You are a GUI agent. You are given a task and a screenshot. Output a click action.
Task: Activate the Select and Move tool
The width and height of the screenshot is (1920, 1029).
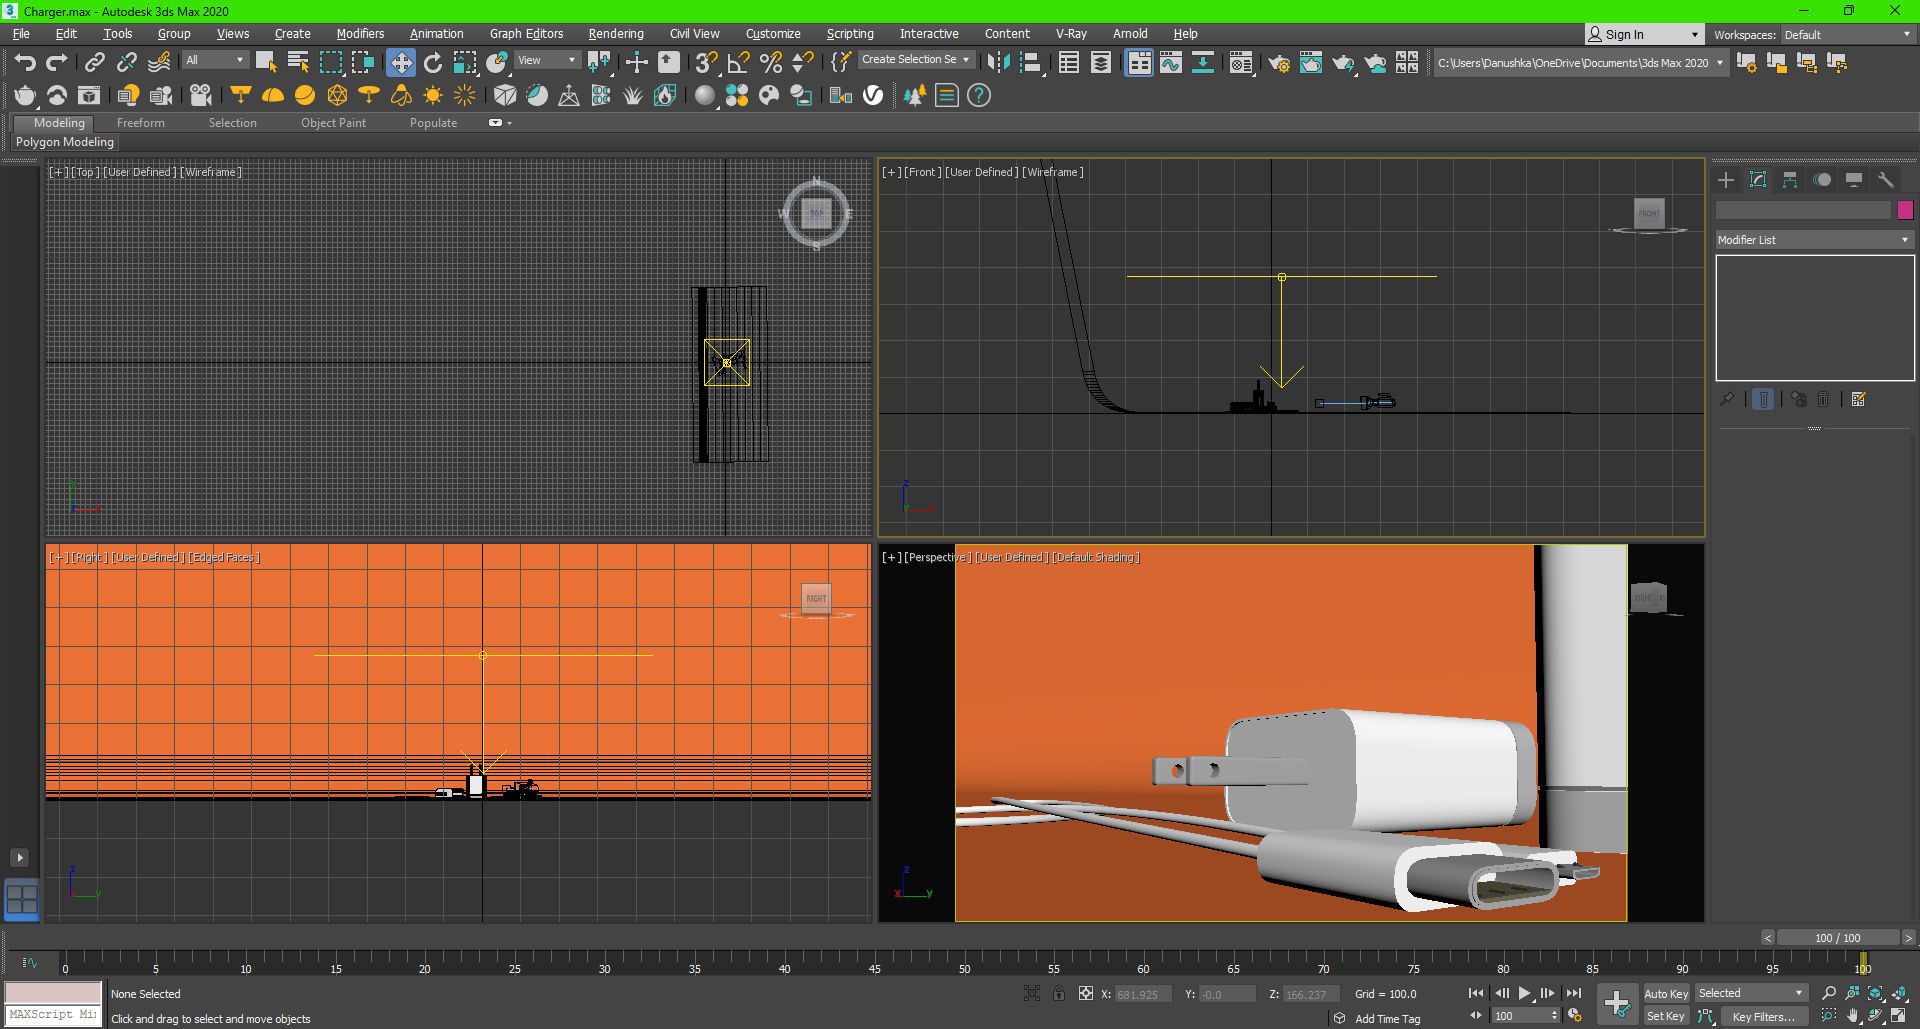coord(400,62)
